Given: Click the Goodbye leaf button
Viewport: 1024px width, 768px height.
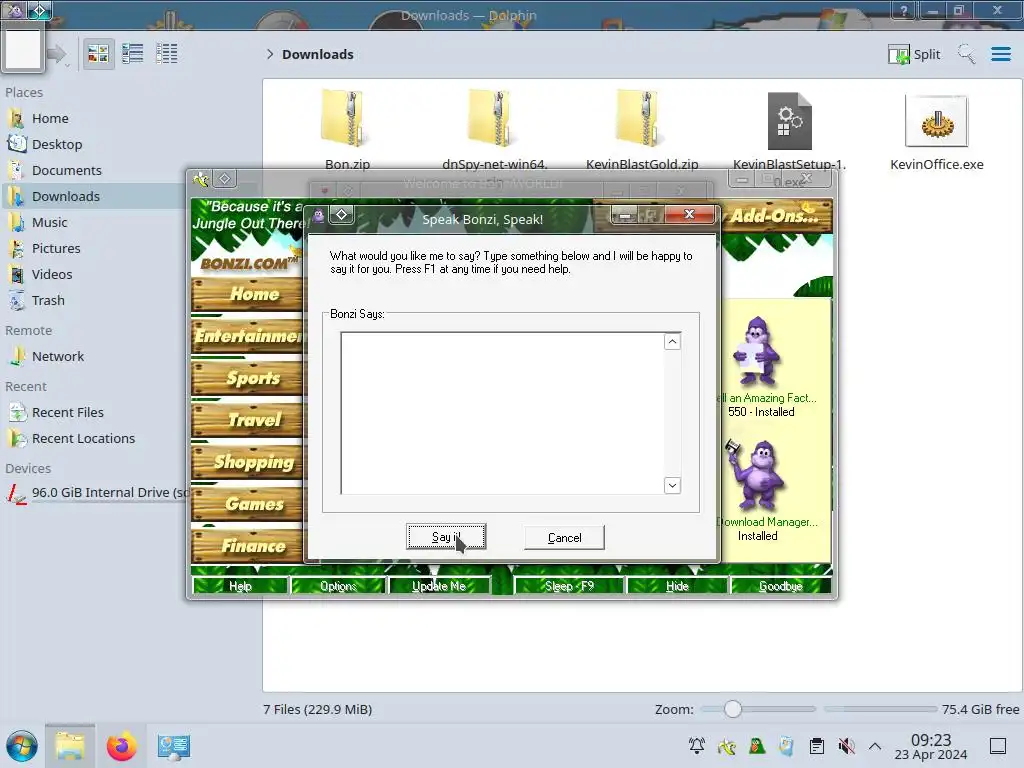Looking at the screenshot, I should tap(780, 586).
